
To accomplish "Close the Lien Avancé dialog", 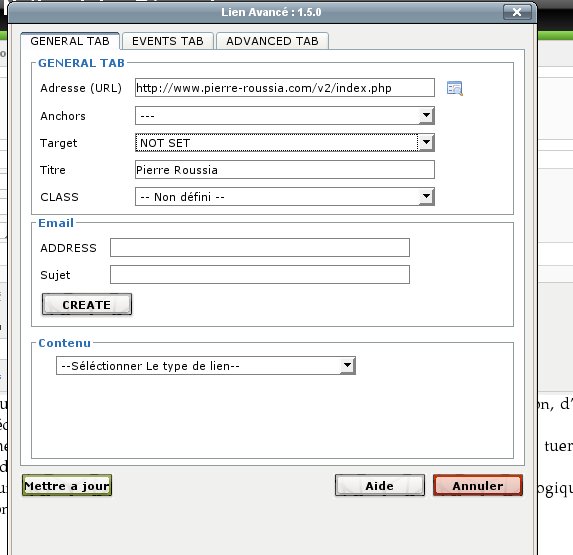I will tap(517, 12).
